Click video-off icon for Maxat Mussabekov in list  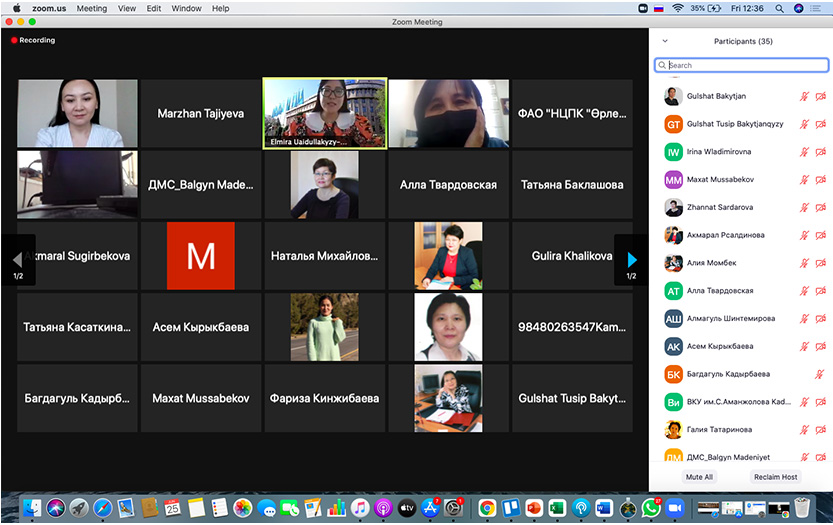pos(820,180)
